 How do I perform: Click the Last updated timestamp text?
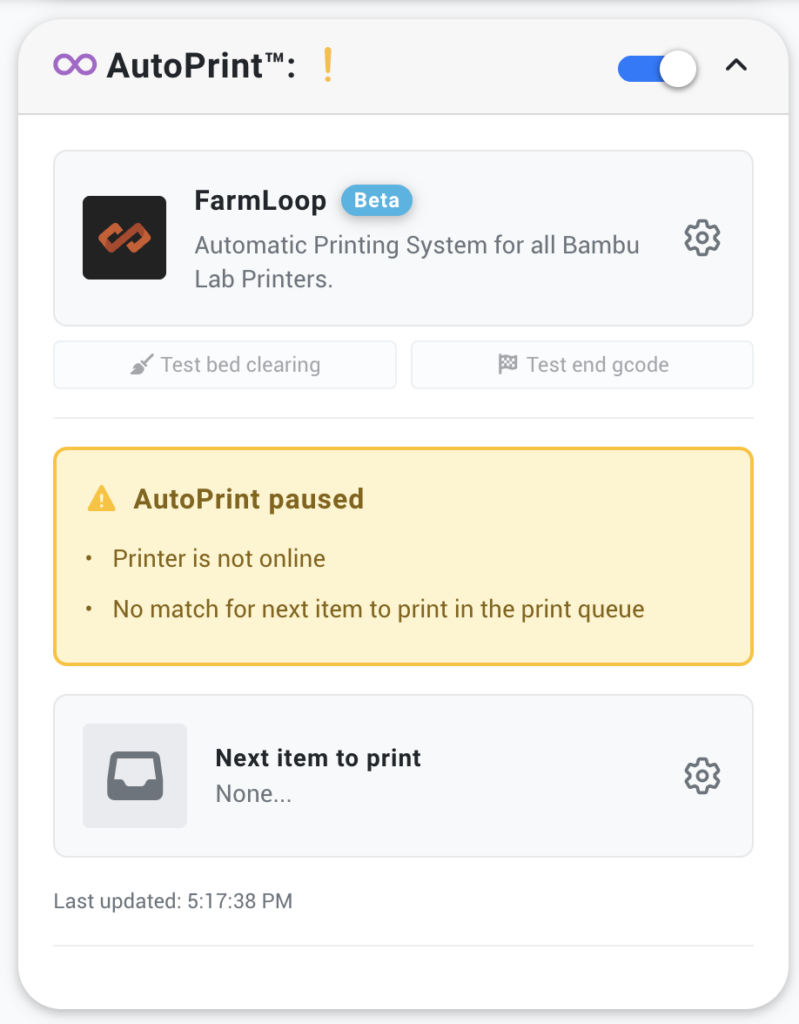click(x=172, y=900)
